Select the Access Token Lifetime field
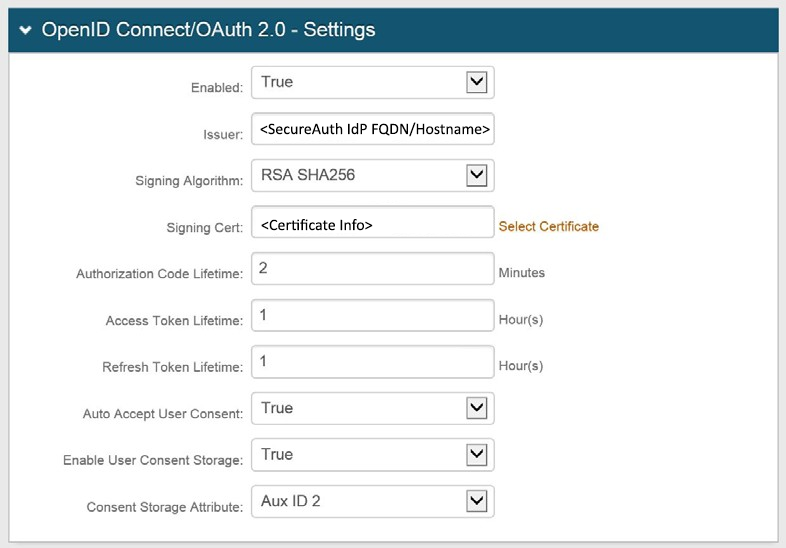This screenshot has height=548, width=786. (373, 316)
